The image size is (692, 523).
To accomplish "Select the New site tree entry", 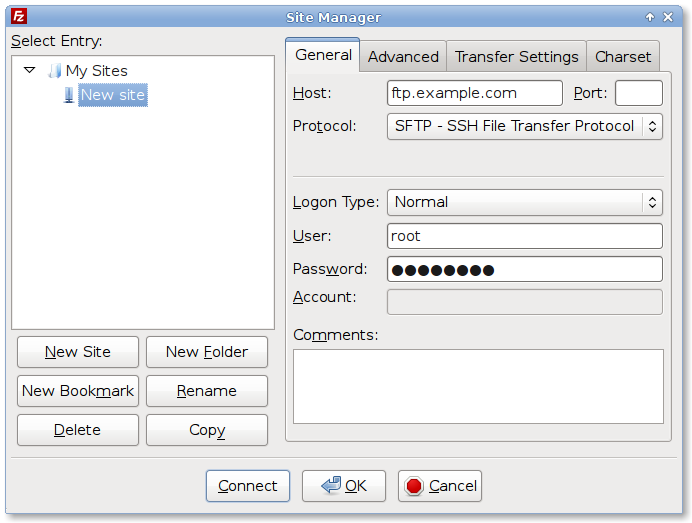I will pyautogui.click(x=112, y=95).
